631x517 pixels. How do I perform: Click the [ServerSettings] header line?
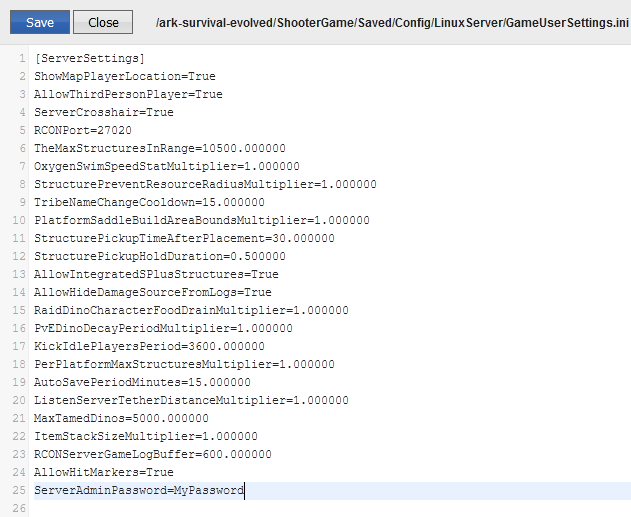point(89,58)
